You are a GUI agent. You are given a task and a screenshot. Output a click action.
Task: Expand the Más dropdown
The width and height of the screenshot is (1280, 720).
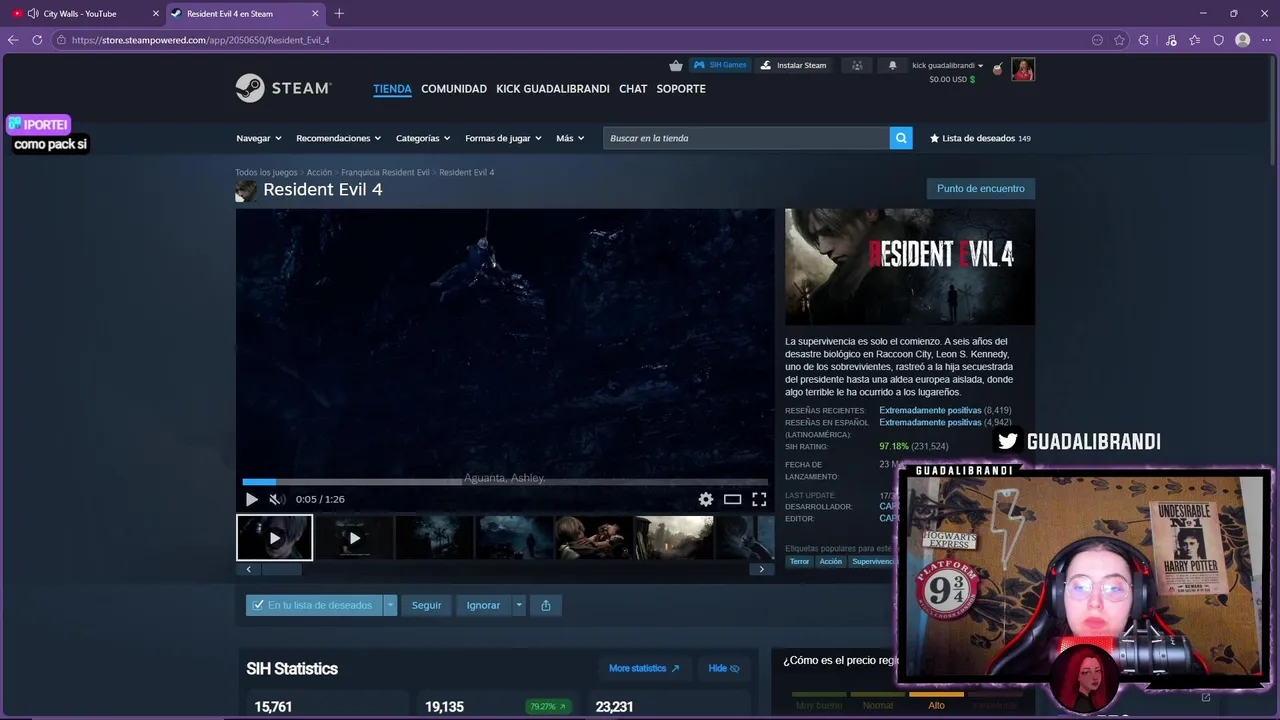tap(570, 138)
